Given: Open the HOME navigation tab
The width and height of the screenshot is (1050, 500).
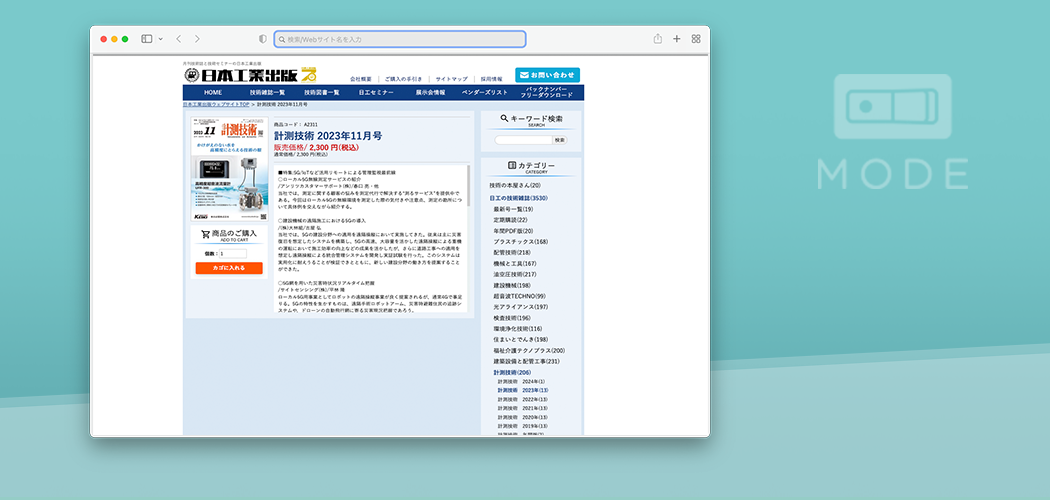Looking at the screenshot, I should (213, 92).
